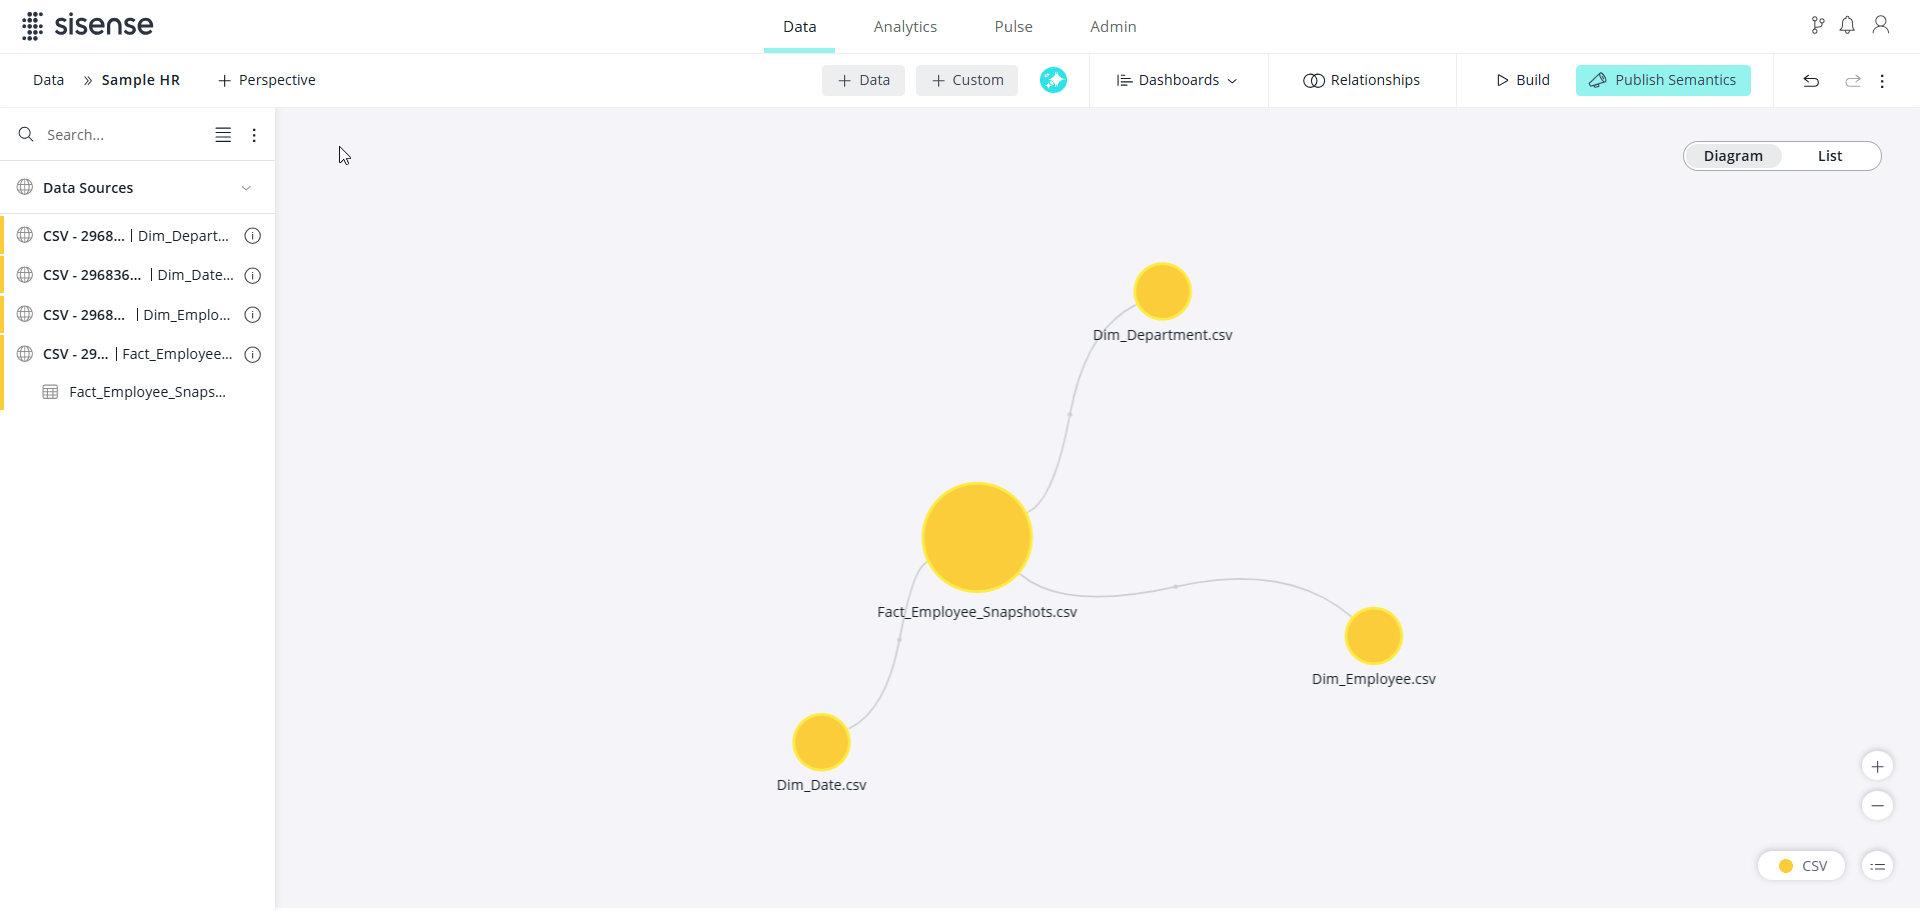1920x911 pixels.
Task: Zoom out the diagram with minus icon
Action: [1877, 806]
